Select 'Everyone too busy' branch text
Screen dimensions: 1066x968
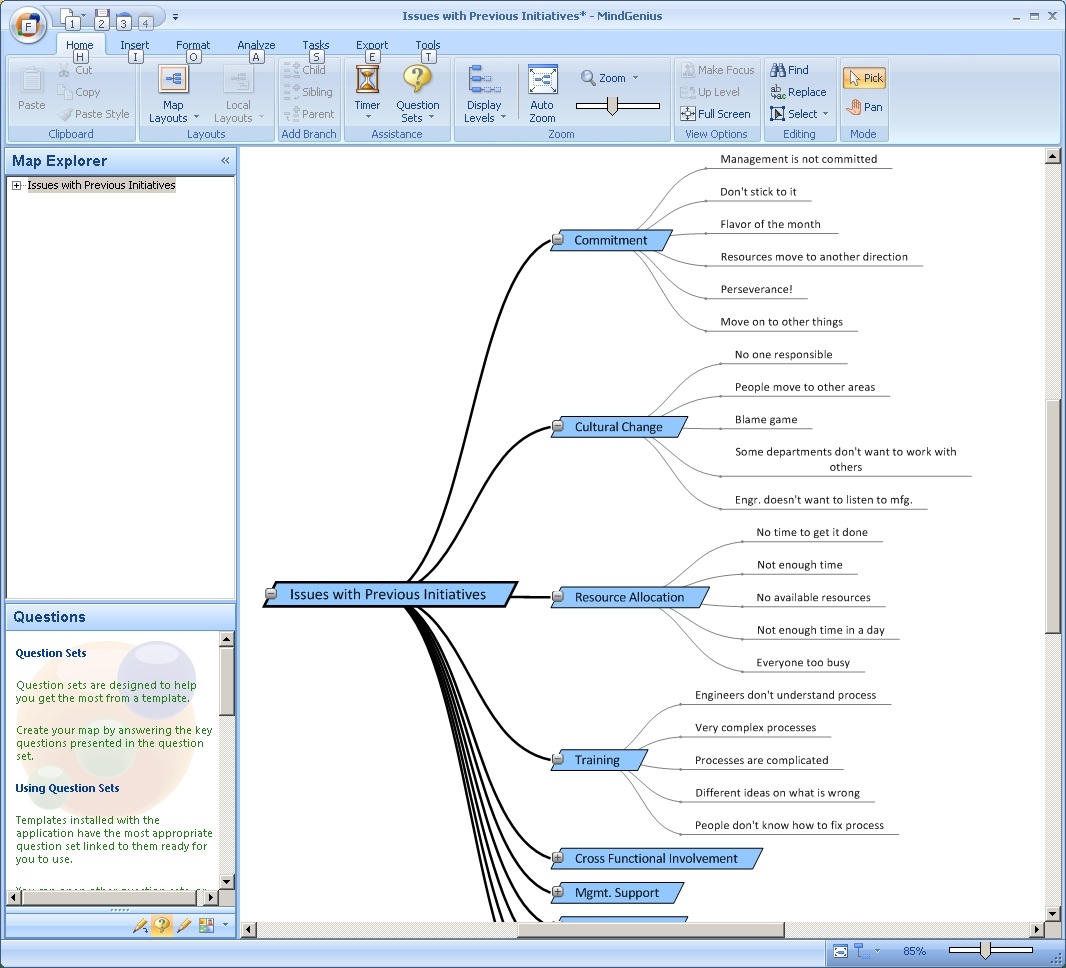pos(803,662)
